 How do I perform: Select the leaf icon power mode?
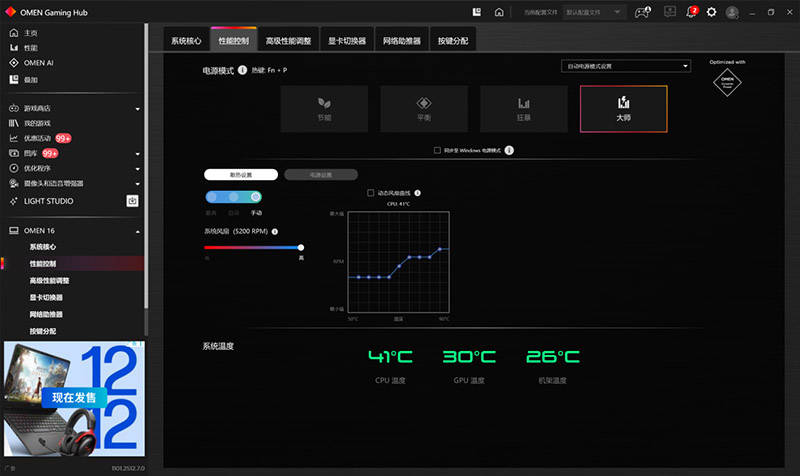pyautogui.click(x=324, y=109)
